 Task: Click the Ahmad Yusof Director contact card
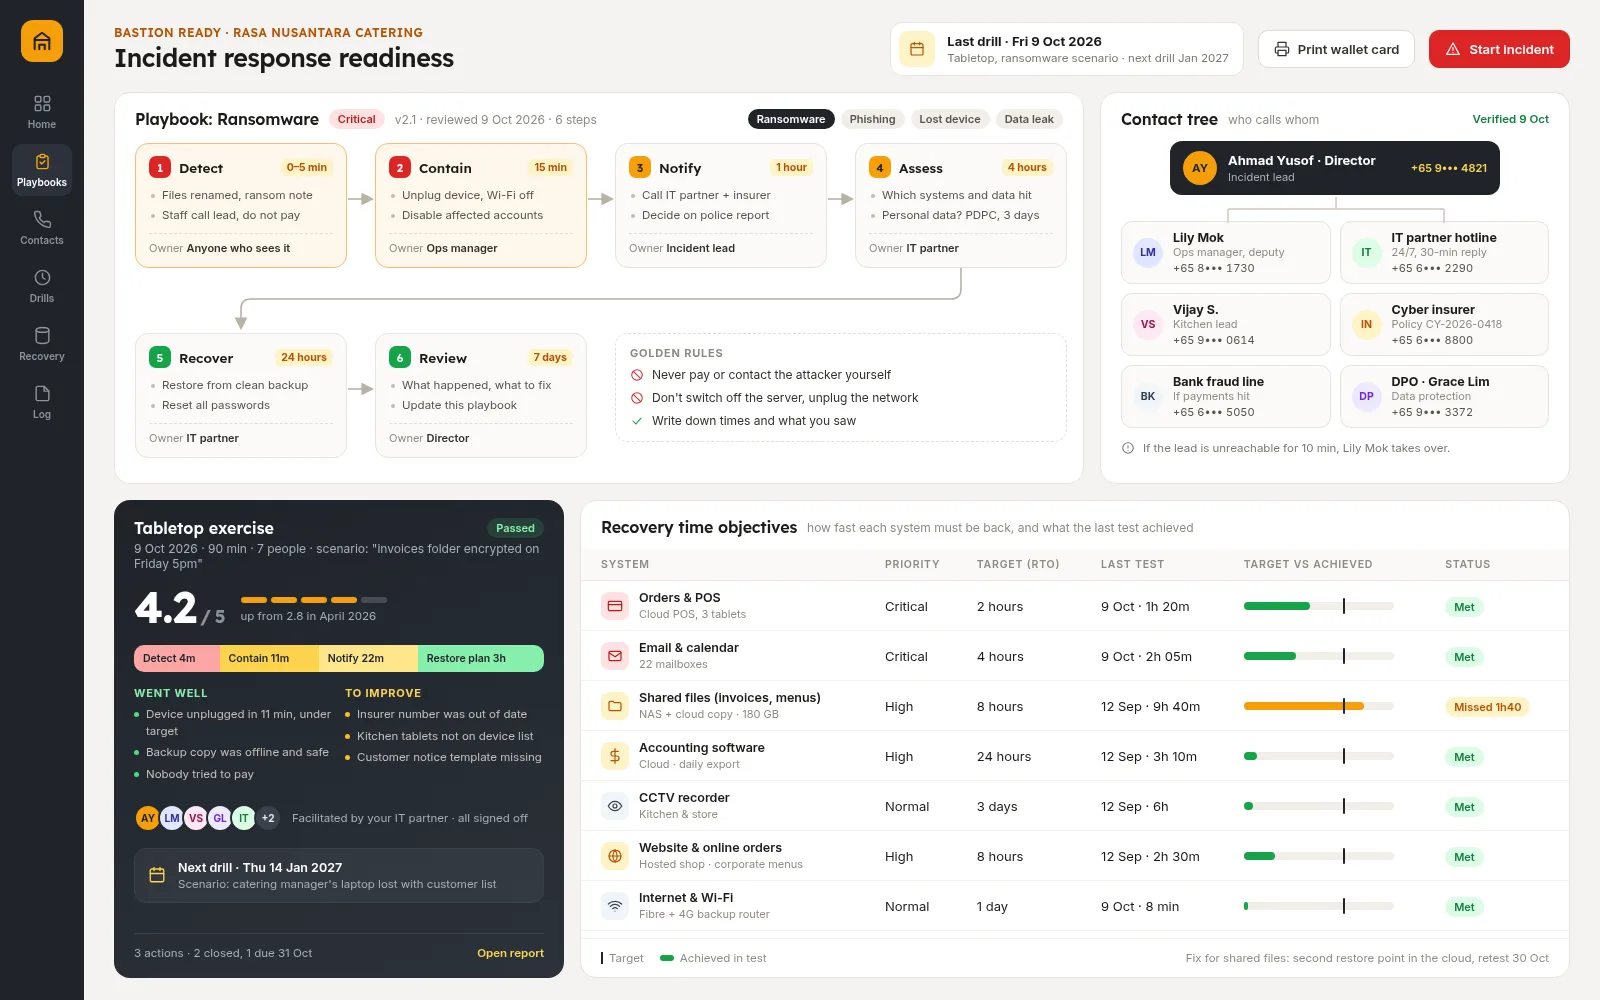[1335, 168]
